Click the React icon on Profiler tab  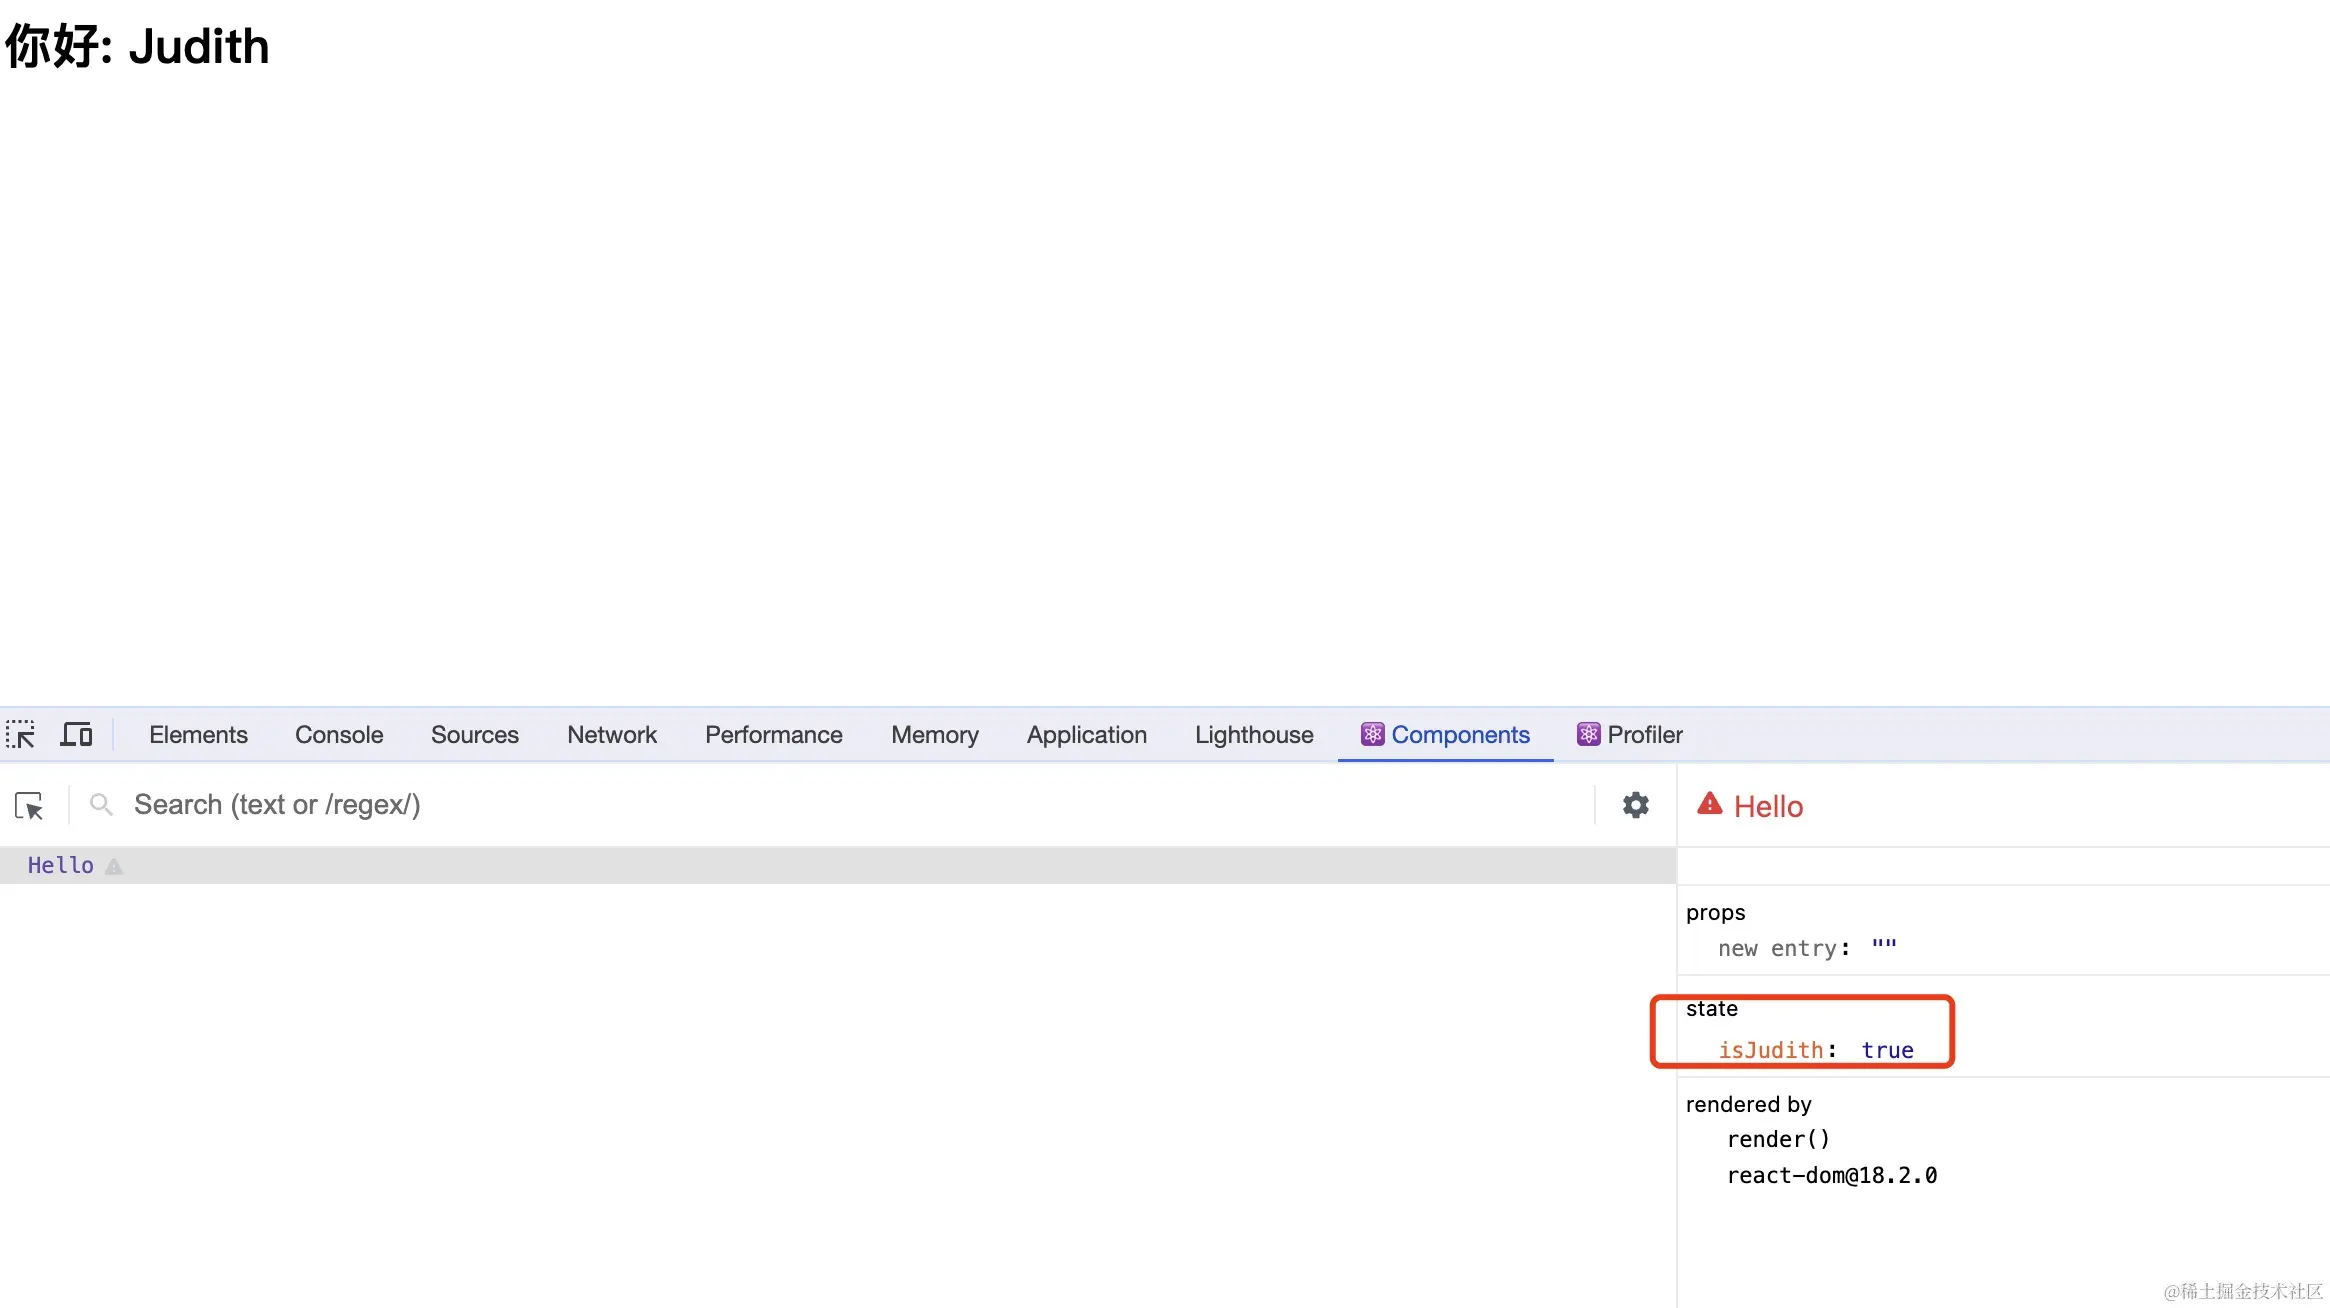pyautogui.click(x=1588, y=735)
